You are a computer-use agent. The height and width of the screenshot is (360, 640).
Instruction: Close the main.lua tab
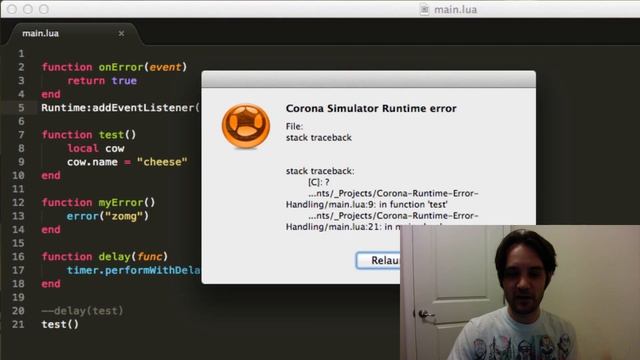[121, 33]
